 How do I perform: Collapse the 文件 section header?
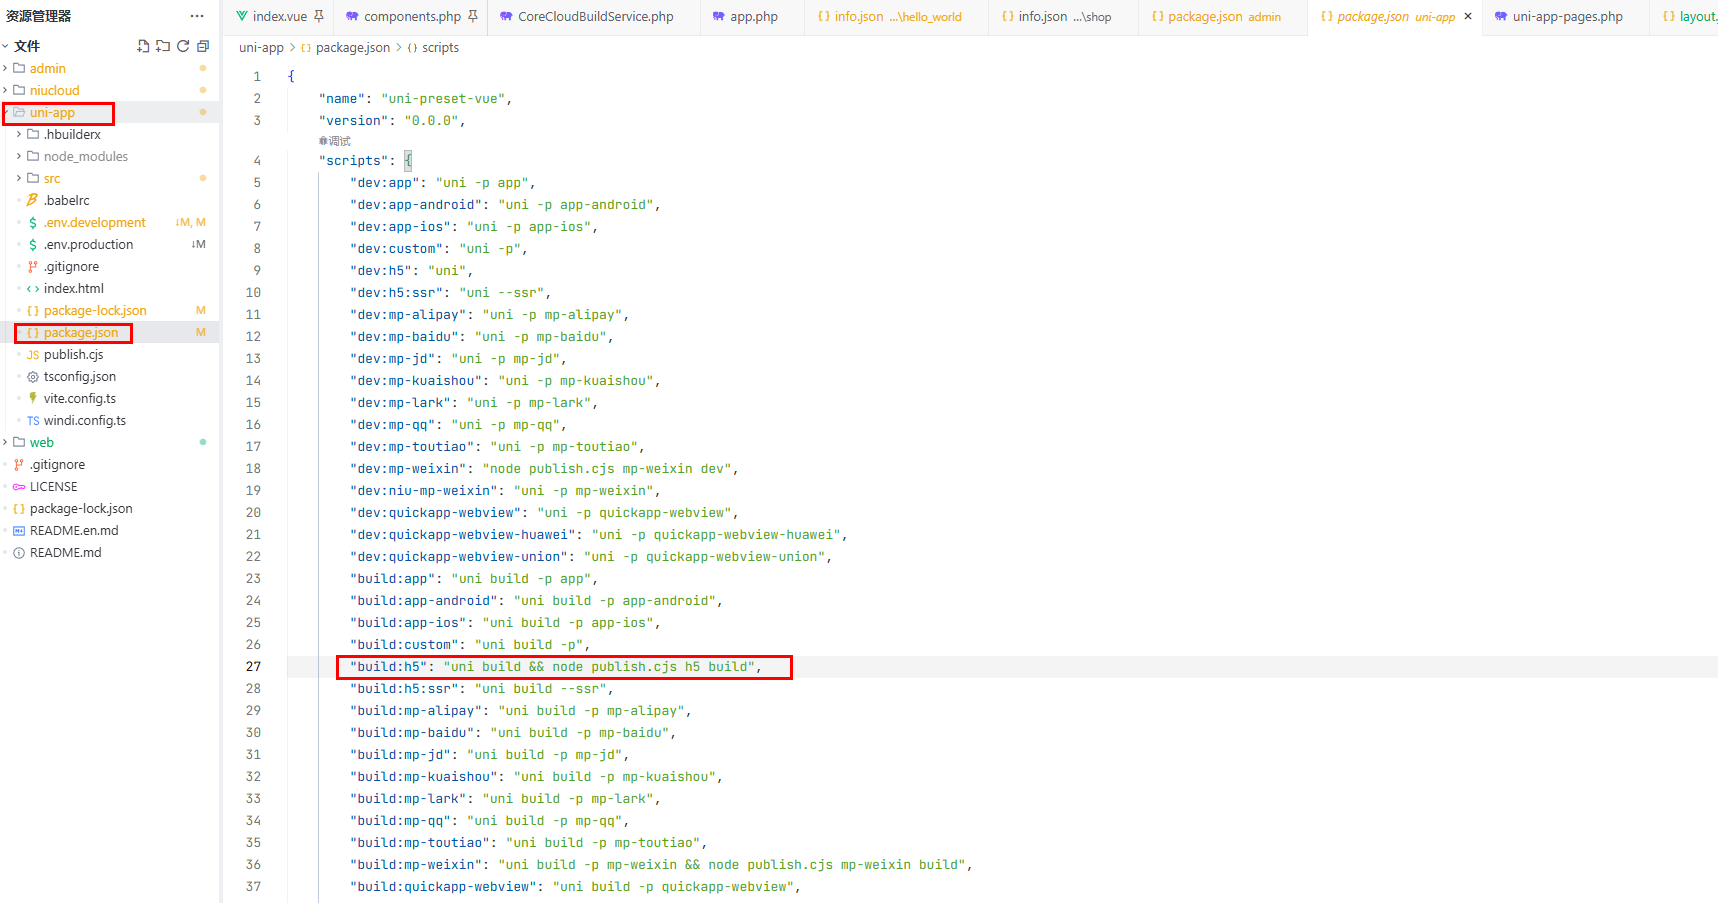27,46
